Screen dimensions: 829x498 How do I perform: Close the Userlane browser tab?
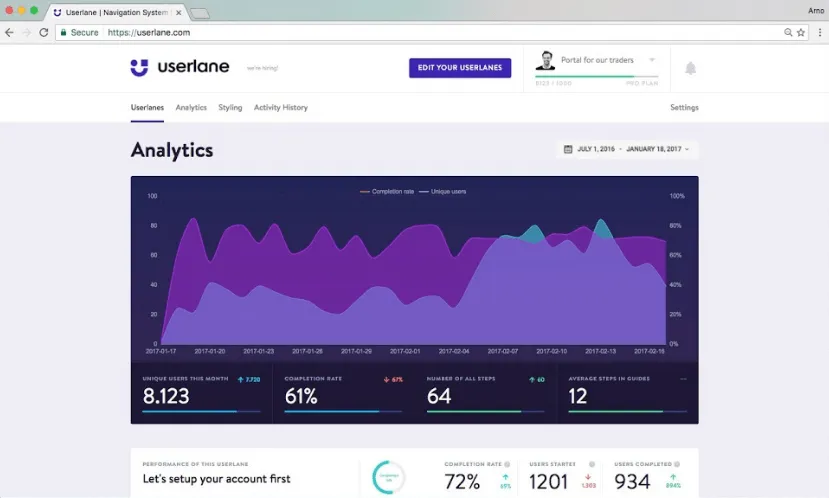pyautogui.click(x=179, y=12)
